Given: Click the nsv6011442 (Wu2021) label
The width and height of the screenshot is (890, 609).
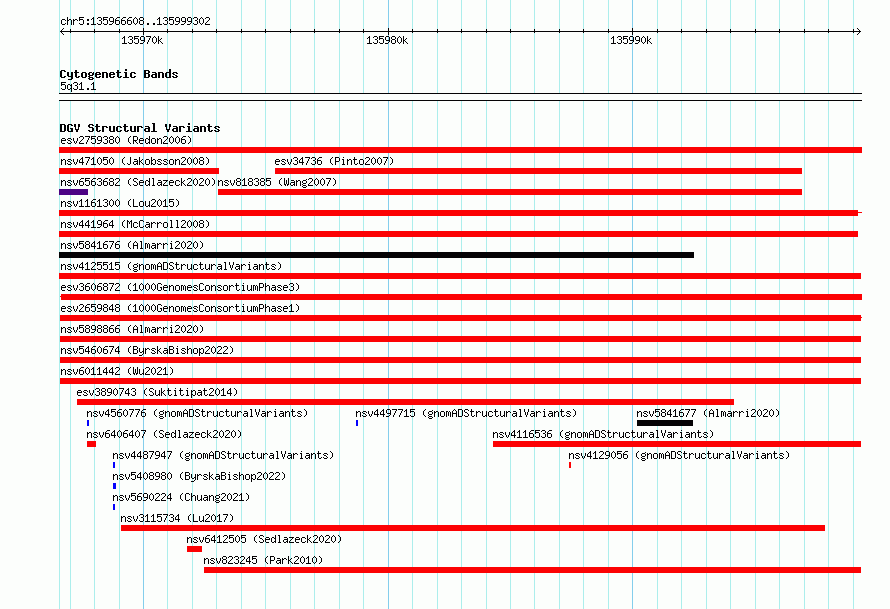Looking at the screenshot, I should pyautogui.click(x=117, y=371).
